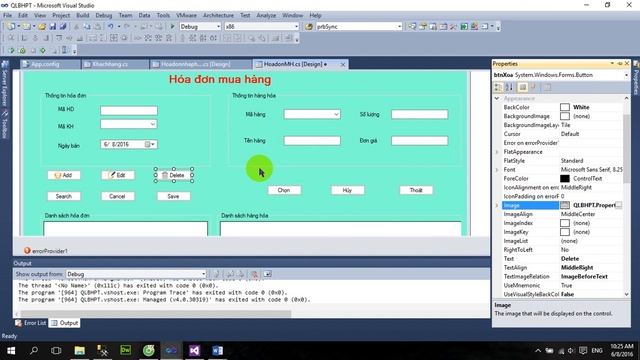Click the Undo arrow icon
Screen dimensions: 640x360
click(x=111, y=27)
